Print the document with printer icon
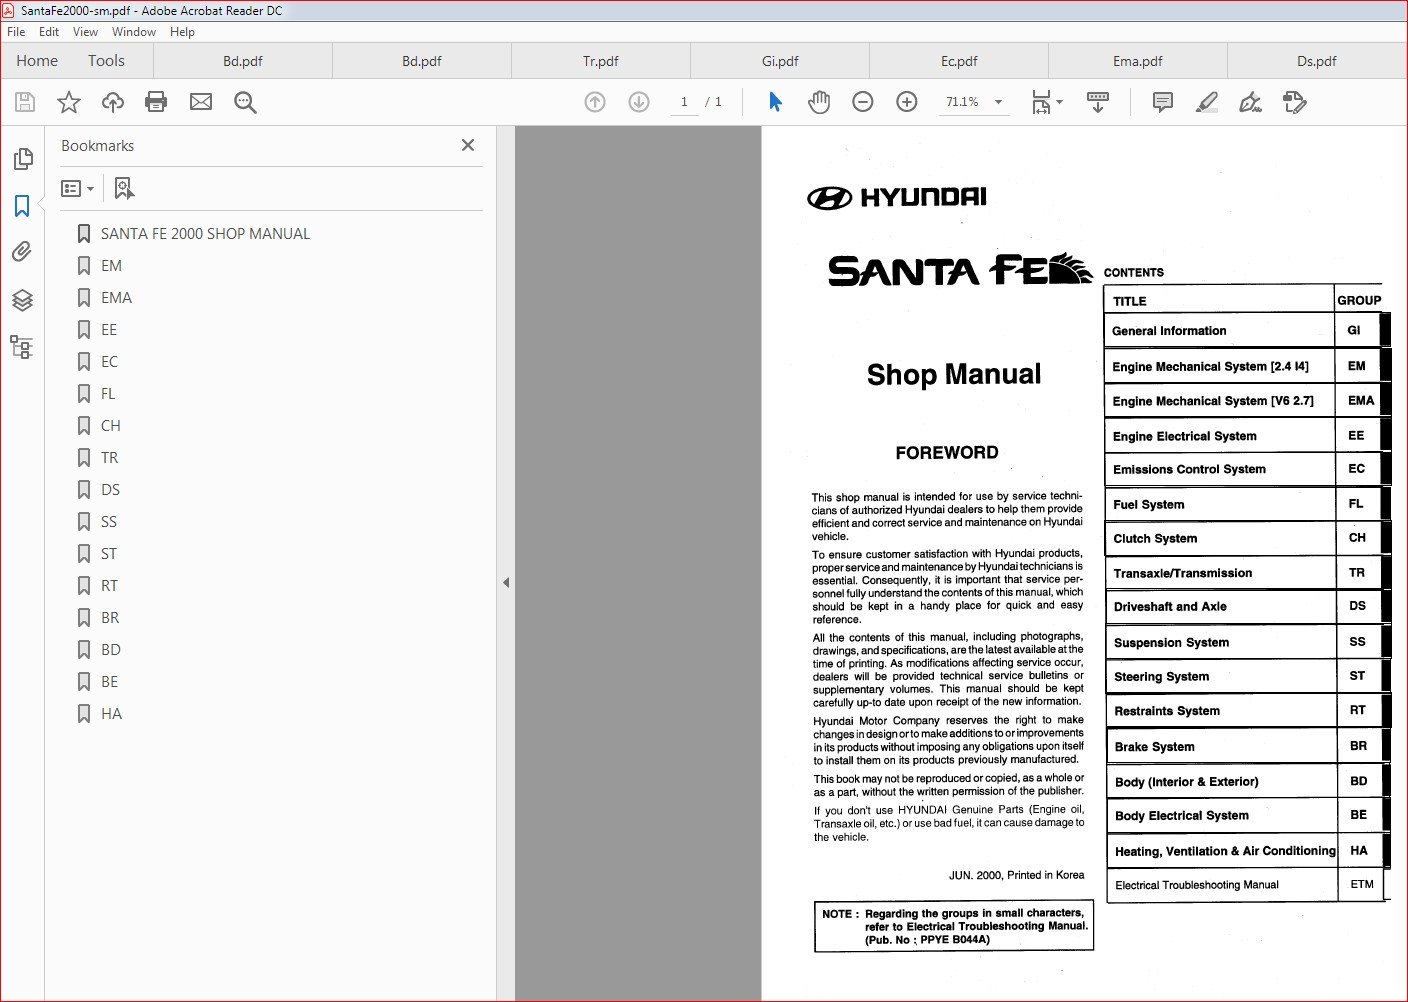The image size is (1408, 1002). pyautogui.click(x=156, y=102)
